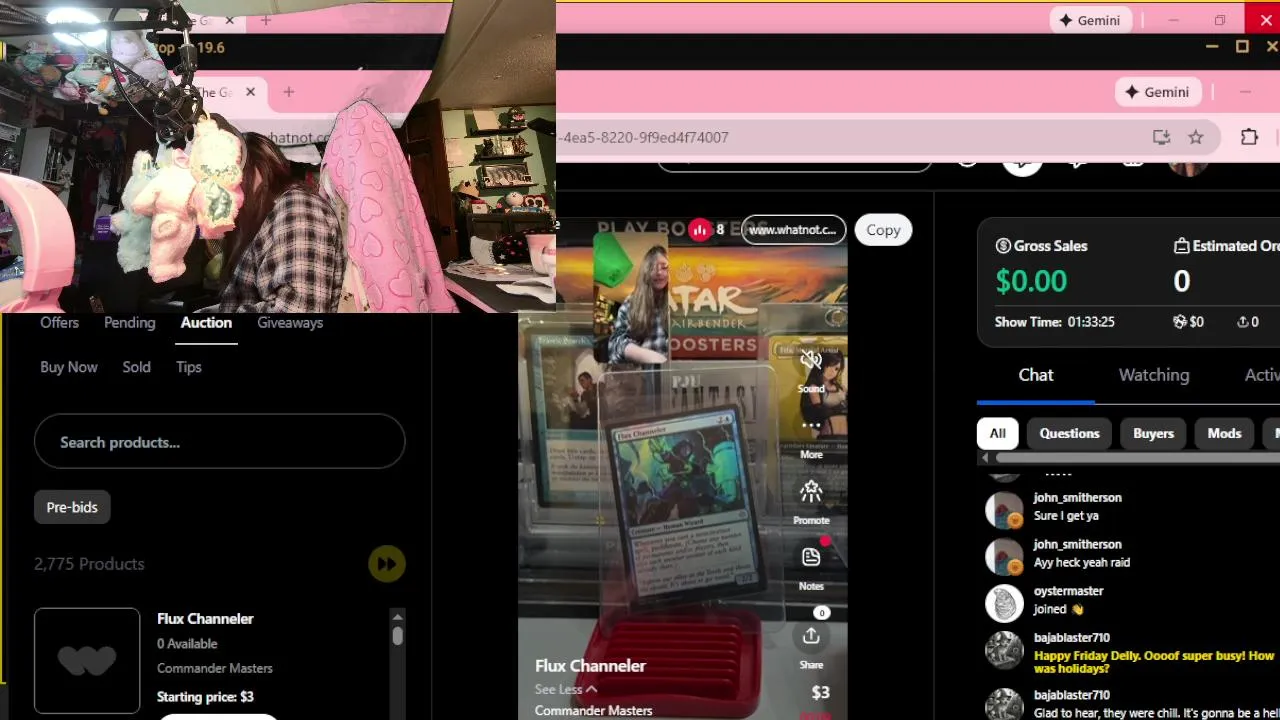Open the Estimated Orders bag icon

(1181, 246)
